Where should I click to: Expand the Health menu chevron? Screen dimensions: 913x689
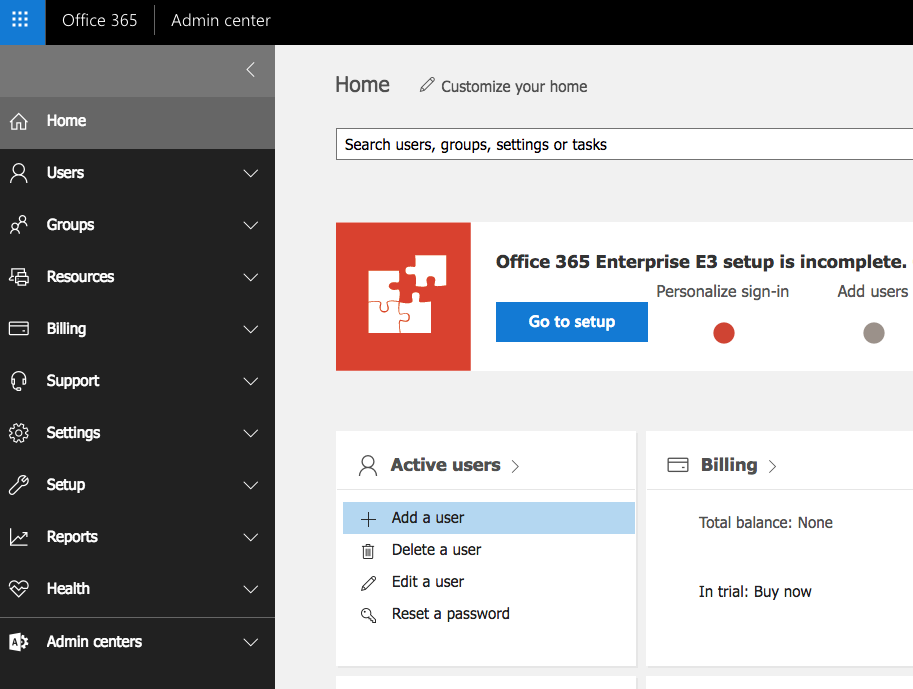[x=251, y=589]
